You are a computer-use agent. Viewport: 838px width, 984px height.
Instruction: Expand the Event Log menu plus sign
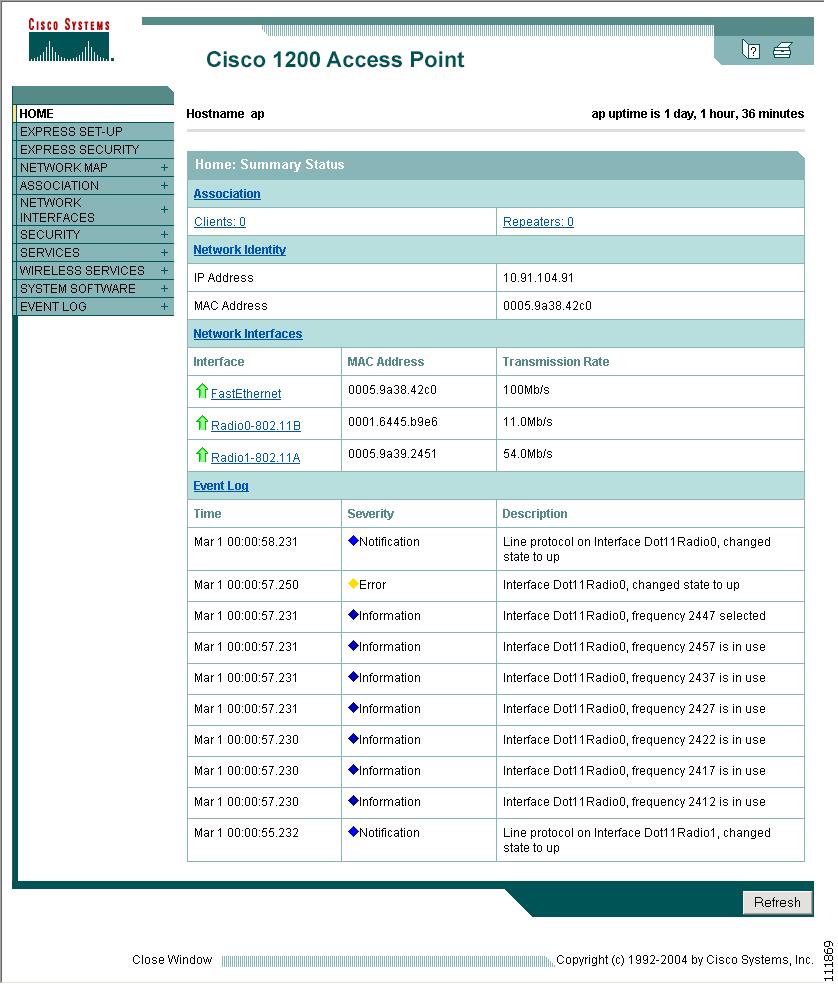pyautogui.click(x=164, y=307)
